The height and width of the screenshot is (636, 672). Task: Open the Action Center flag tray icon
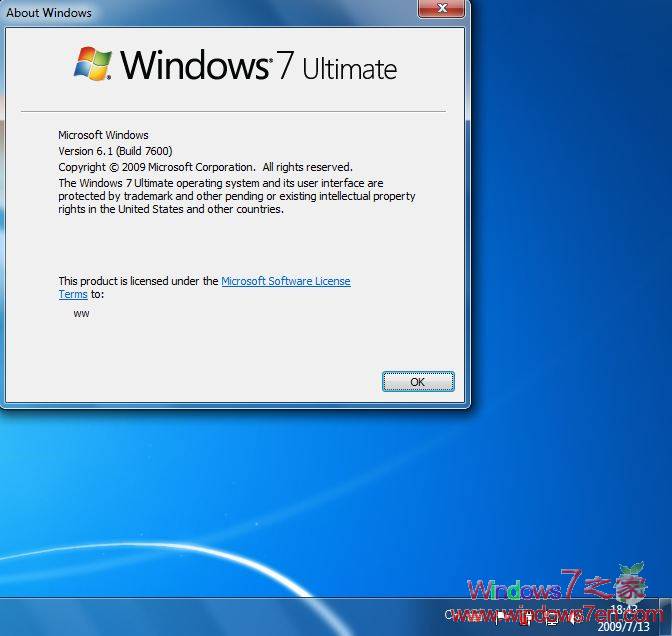(x=500, y=617)
